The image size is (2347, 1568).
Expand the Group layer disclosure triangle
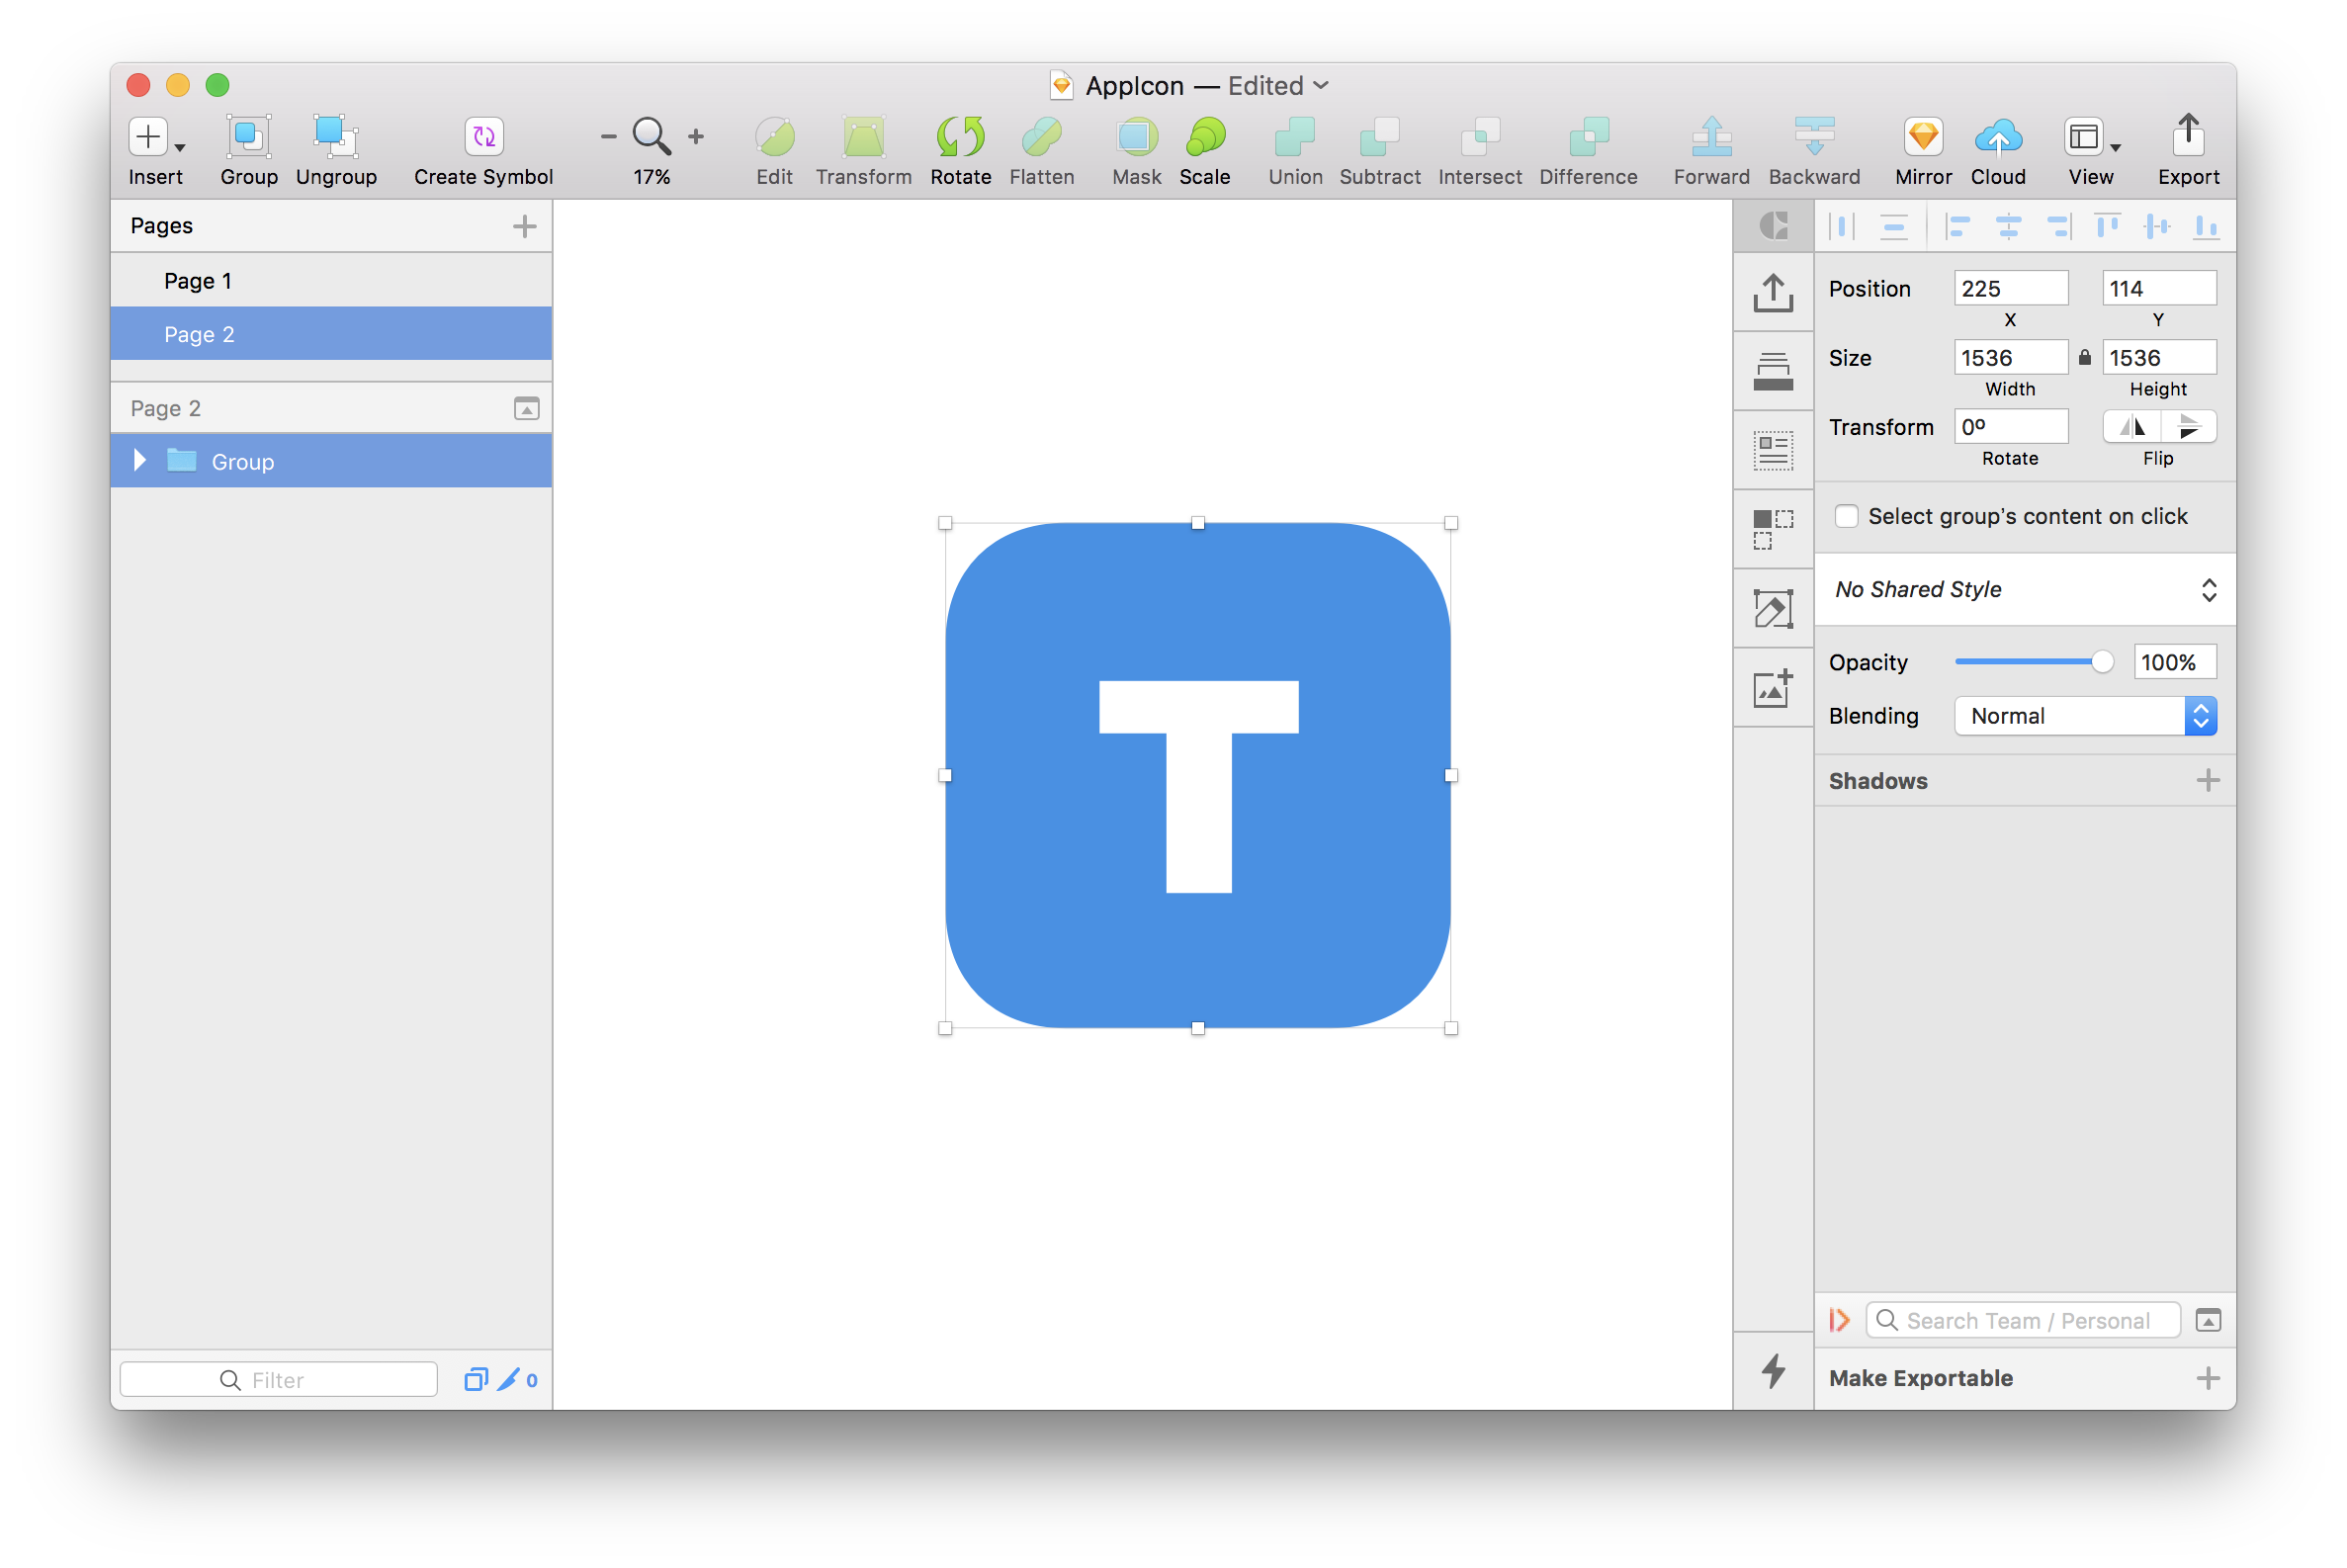(x=140, y=460)
